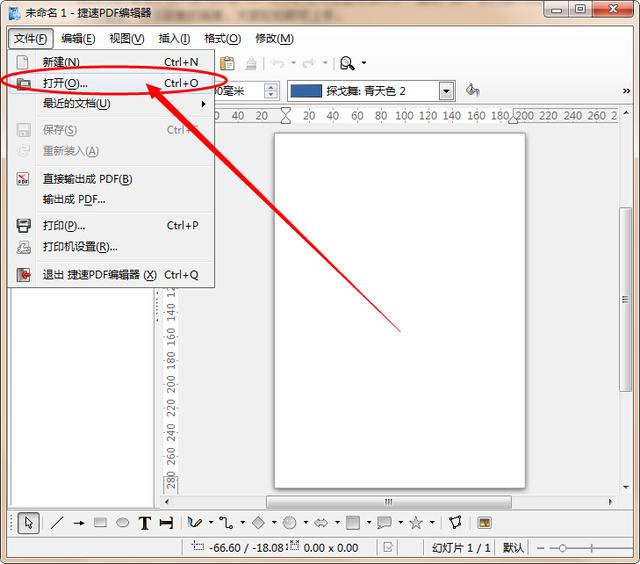Expand the toolbar overflow chevron
Viewport: 640px width, 564px height.
pos(627,91)
